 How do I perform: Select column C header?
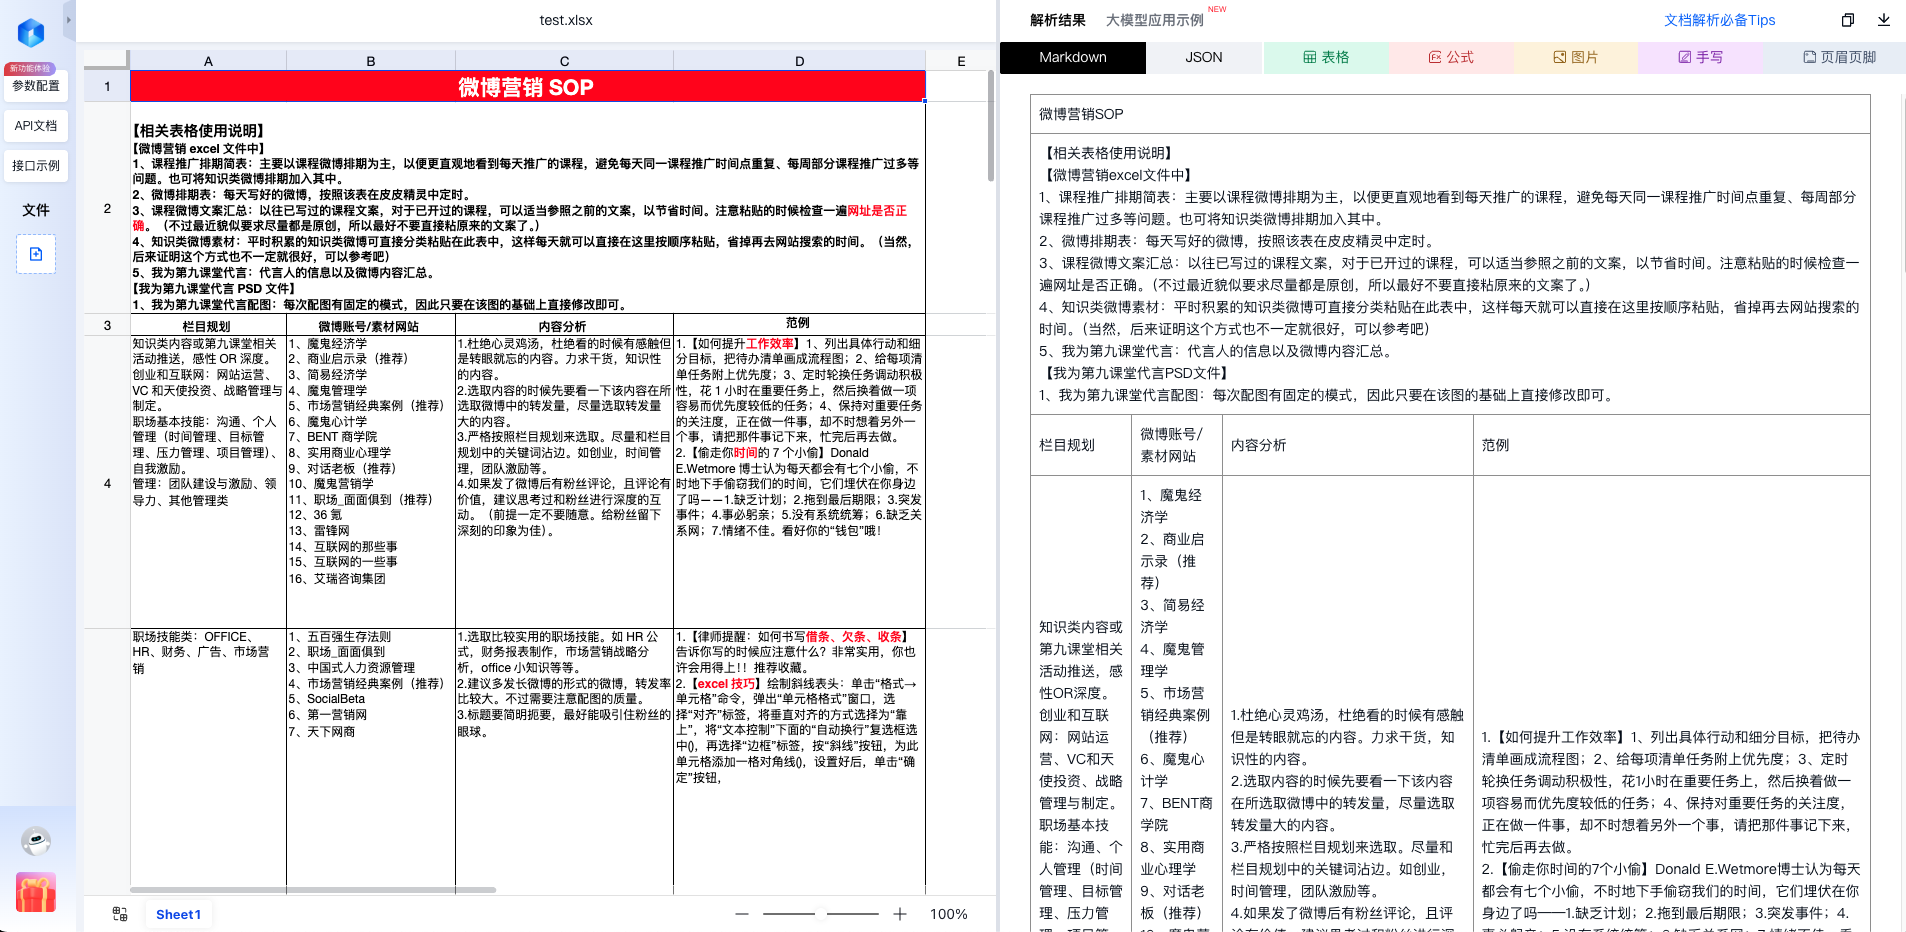[564, 61]
